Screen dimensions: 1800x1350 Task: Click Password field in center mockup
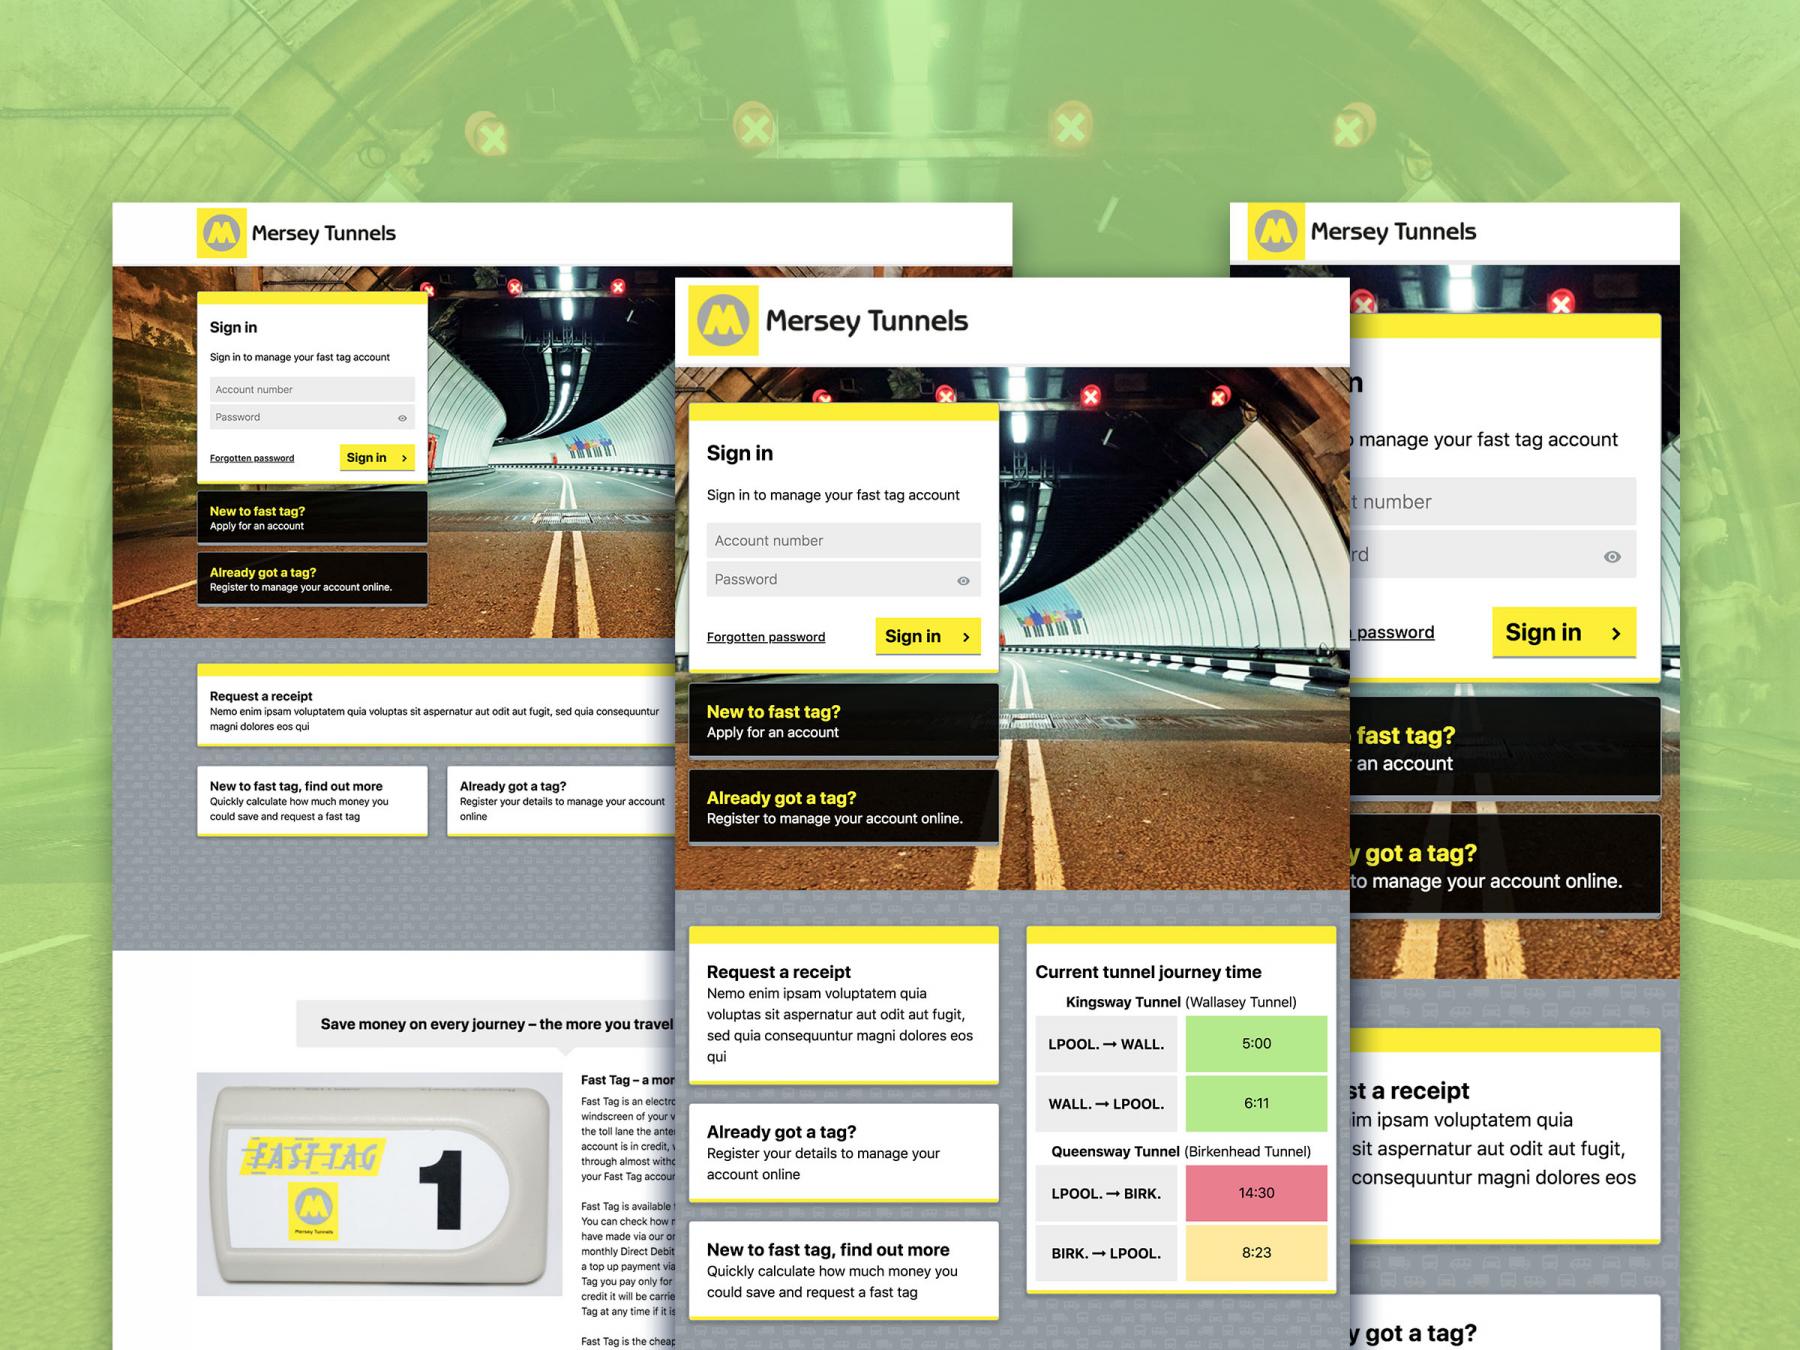coord(843,579)
